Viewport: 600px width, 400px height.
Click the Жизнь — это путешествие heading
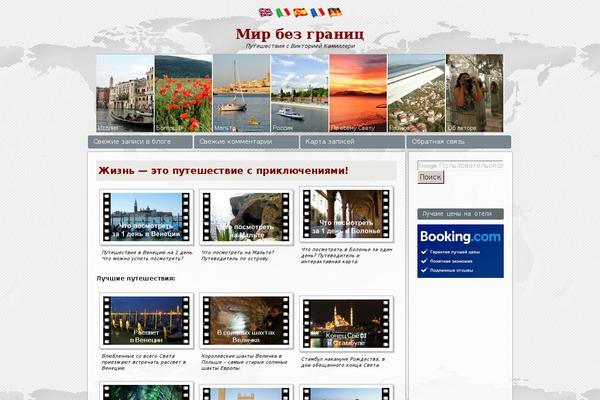223,171
